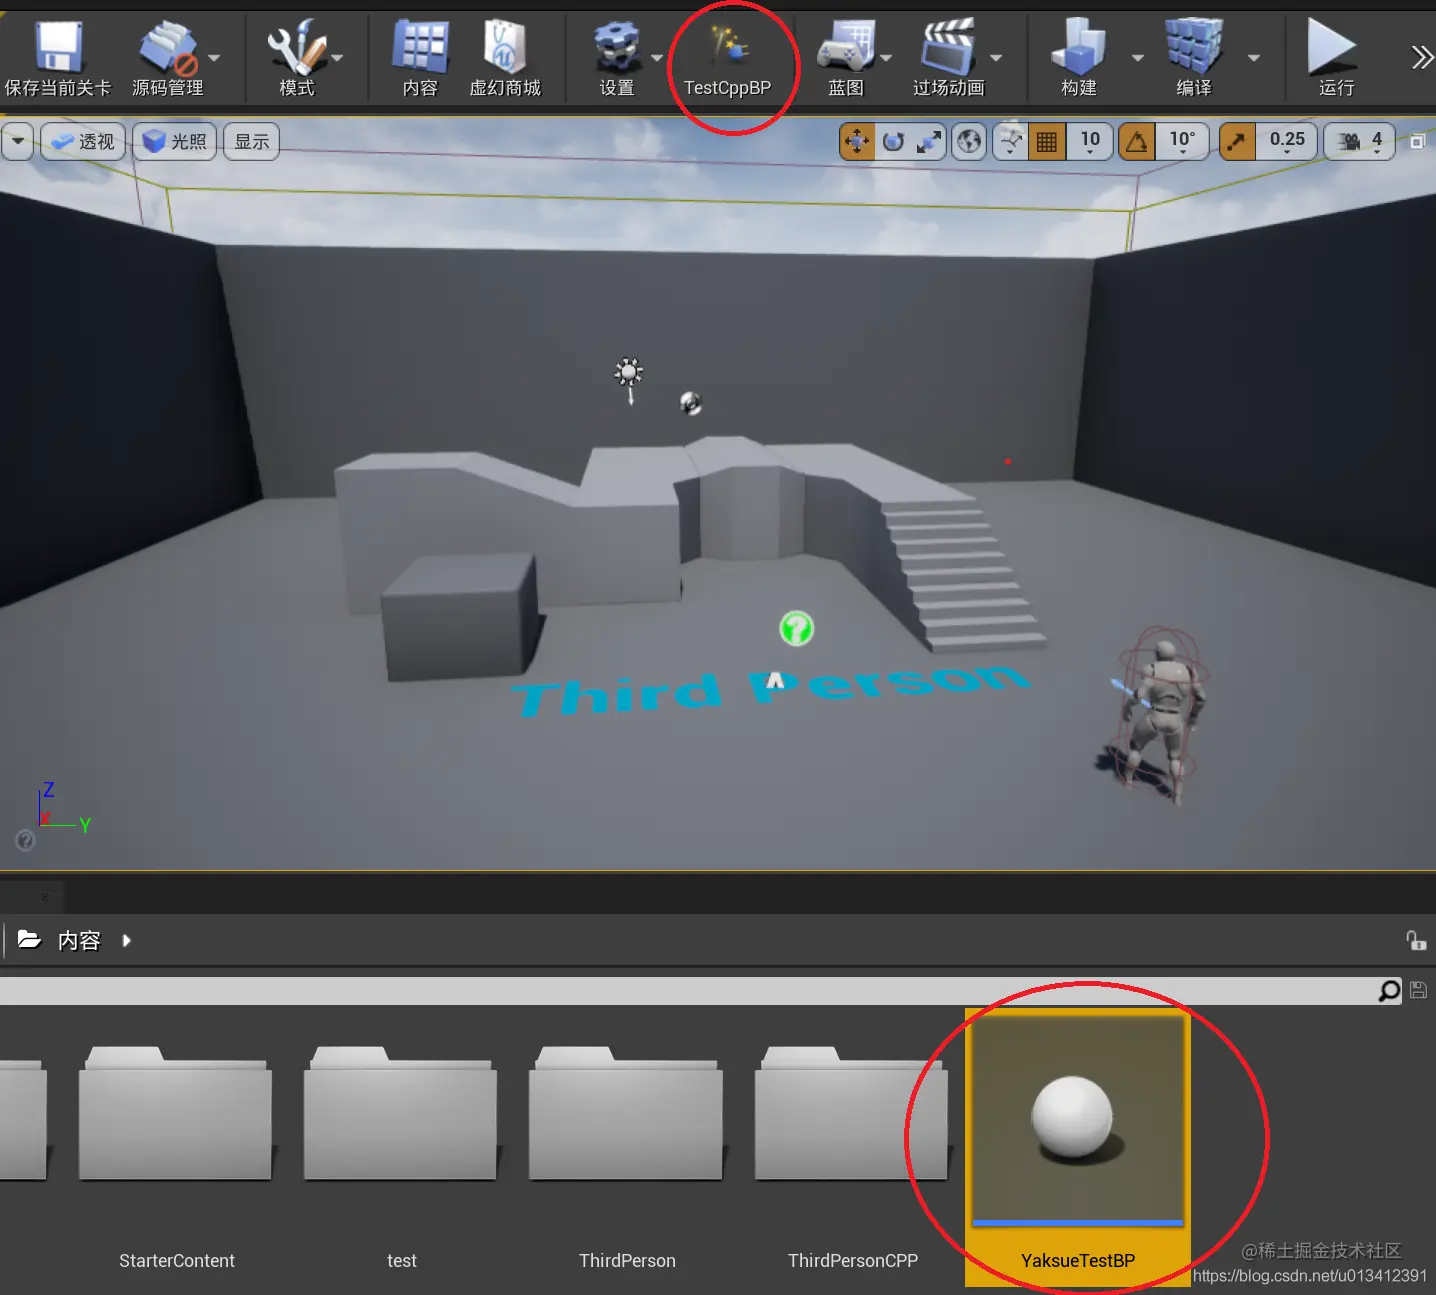This screenshot has height=1295, width=1436.
Task: Click the content browser lock icon
Action: (x=1416, y=940)
